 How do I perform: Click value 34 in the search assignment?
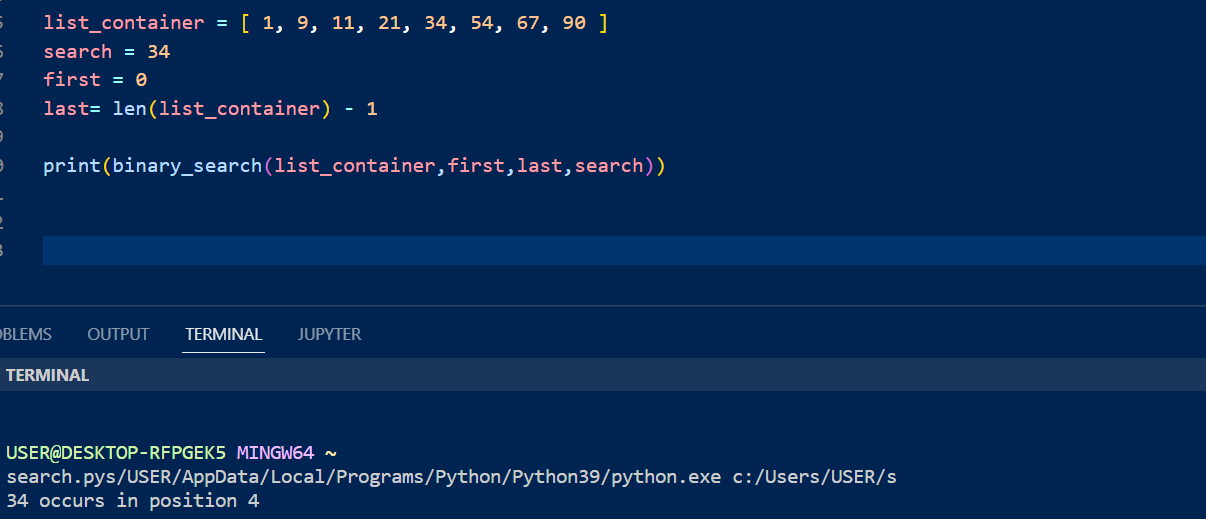pyautogui.click(x=158, y=51)
